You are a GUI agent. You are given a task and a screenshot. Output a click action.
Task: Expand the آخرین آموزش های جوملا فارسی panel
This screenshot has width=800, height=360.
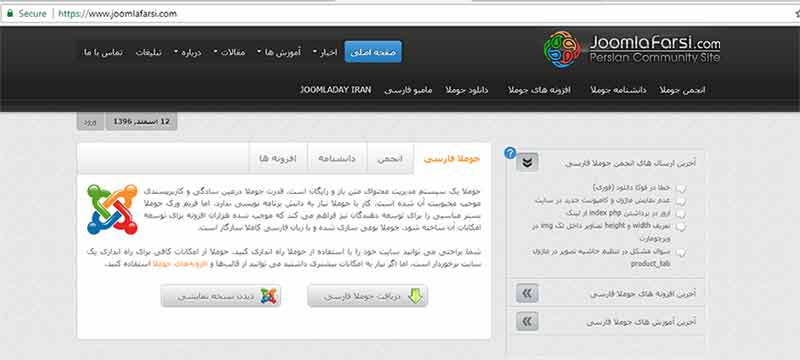tap(527, 322)
